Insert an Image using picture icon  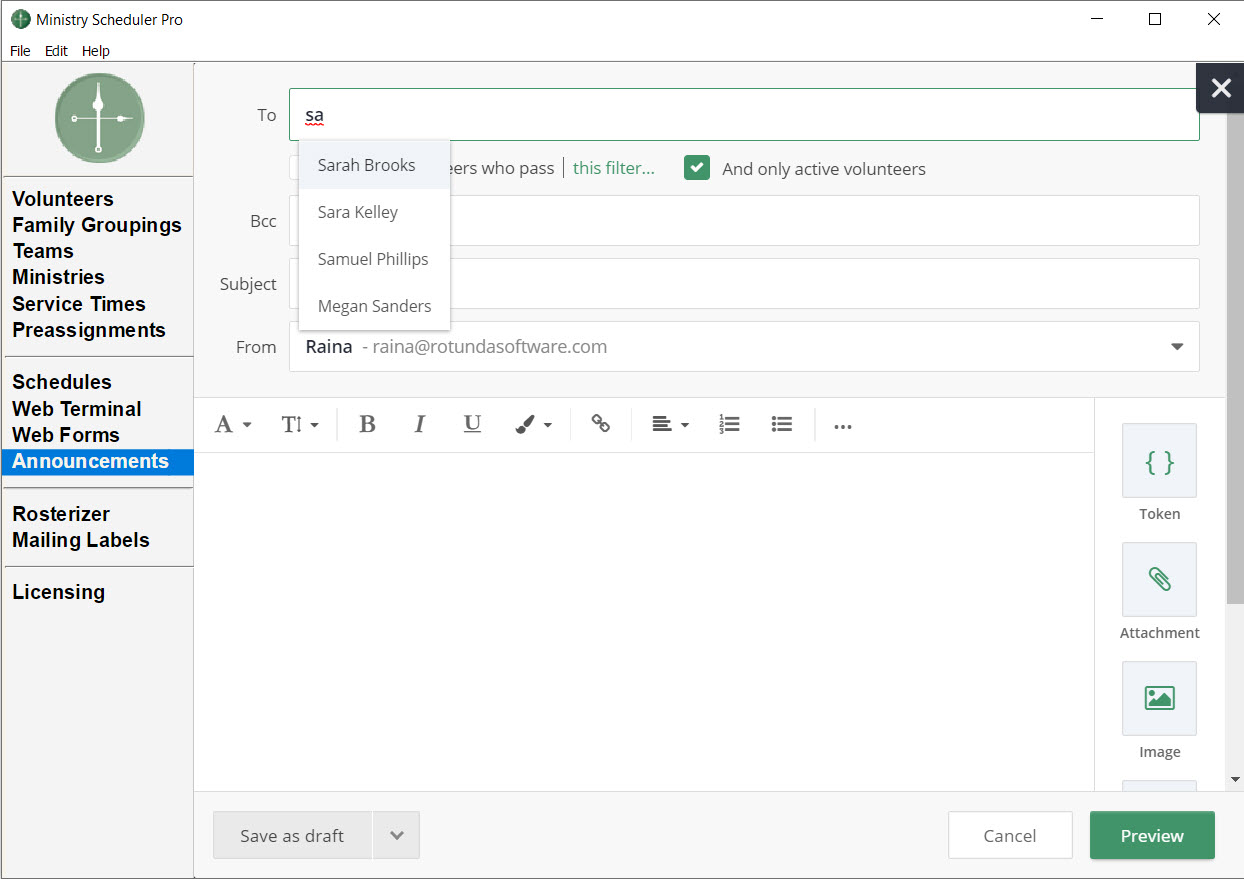pos(1159,698)
